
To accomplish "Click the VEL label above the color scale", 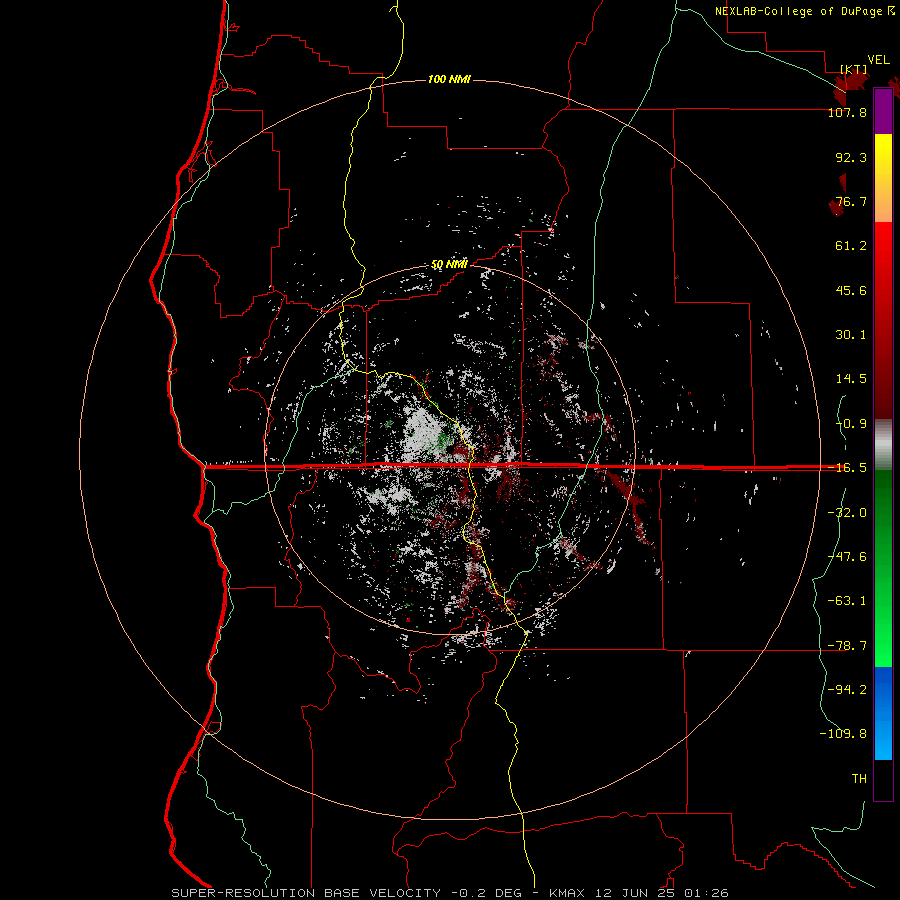I will click(878, 59).
